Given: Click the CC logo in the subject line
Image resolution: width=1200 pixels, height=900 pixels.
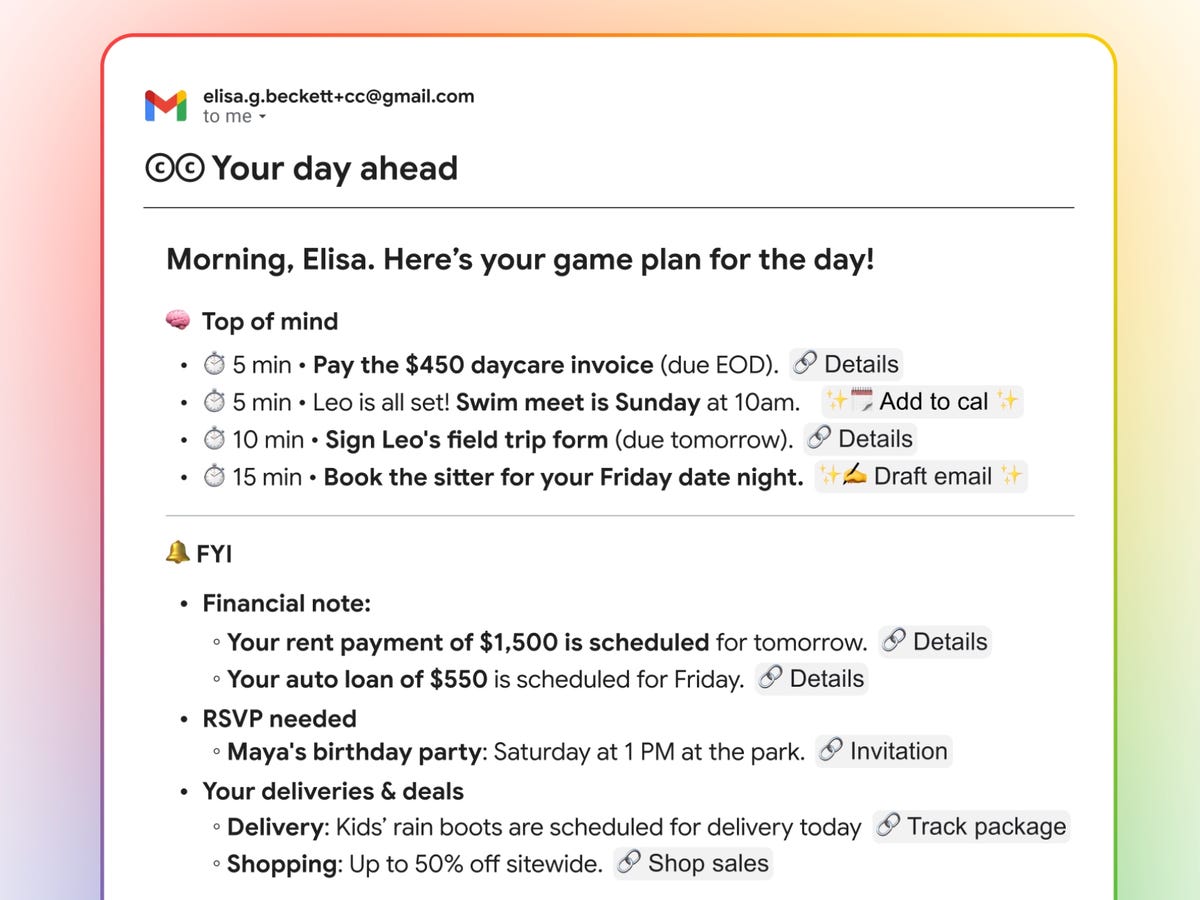Looking at the screenshot, I should [x=174, y=169].
